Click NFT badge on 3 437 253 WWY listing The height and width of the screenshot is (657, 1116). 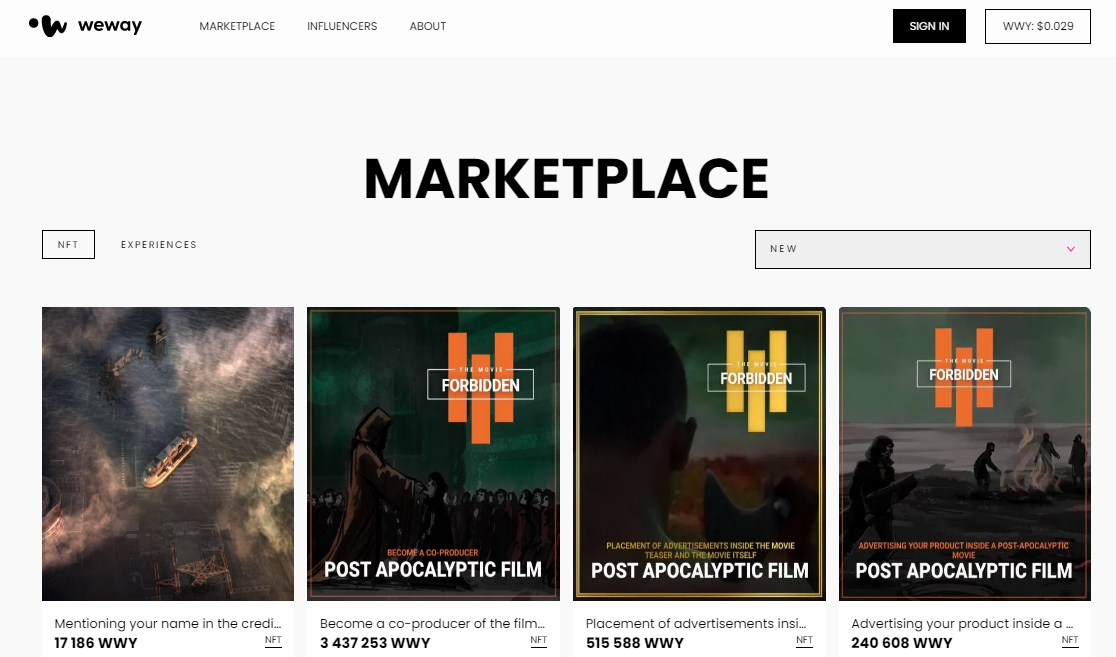point(539,641)
